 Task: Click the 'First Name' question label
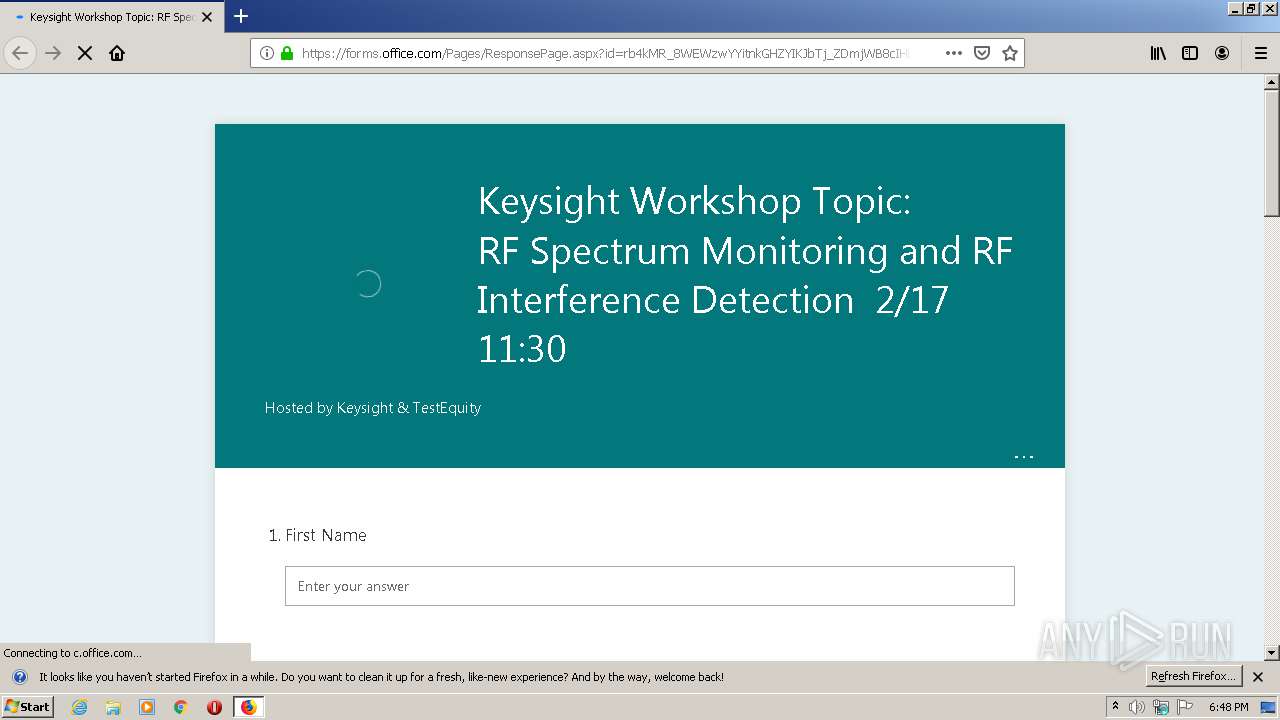(326, 535)
